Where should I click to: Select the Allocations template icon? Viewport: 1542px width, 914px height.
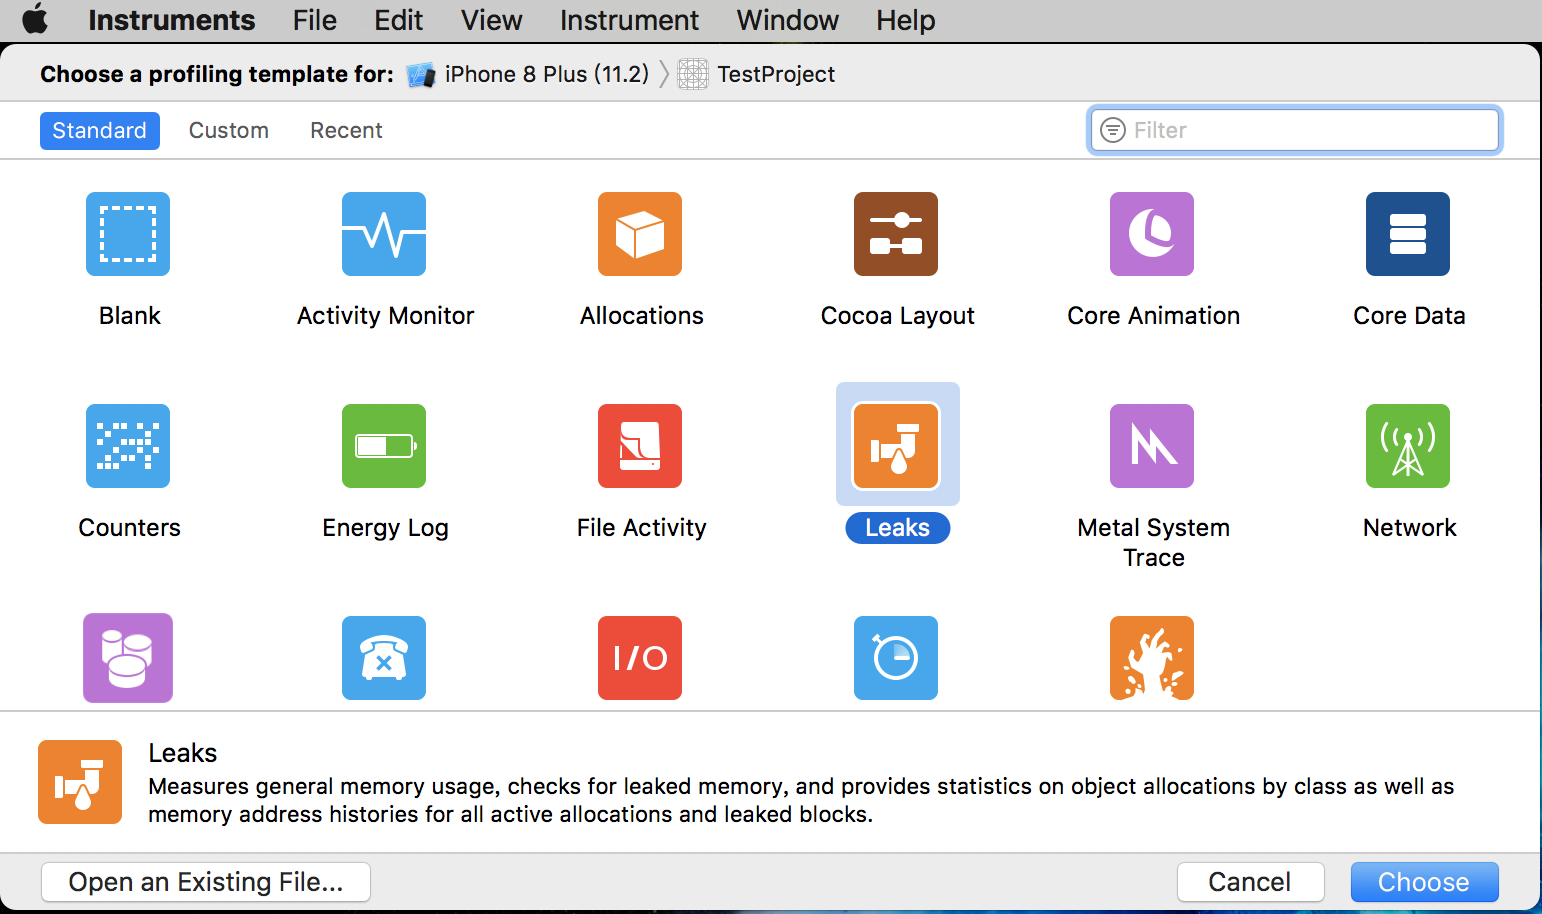[640, 234]
